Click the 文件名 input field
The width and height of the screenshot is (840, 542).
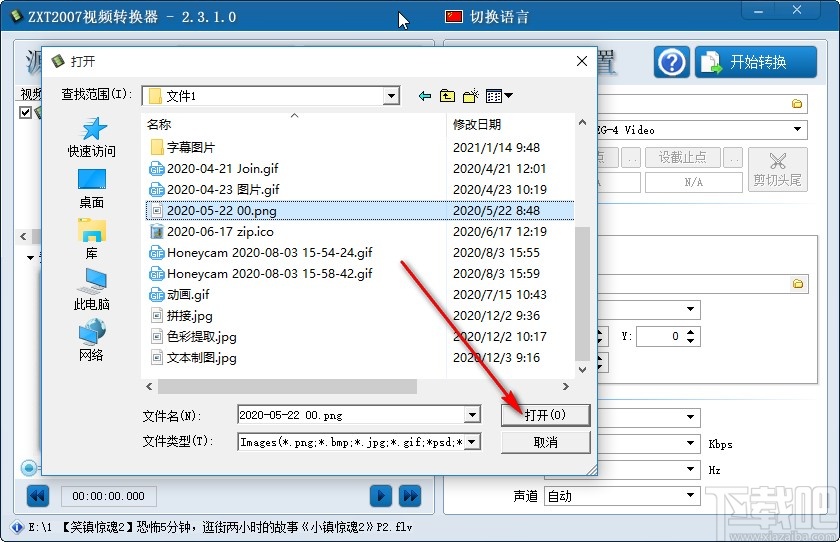(351, 415)
